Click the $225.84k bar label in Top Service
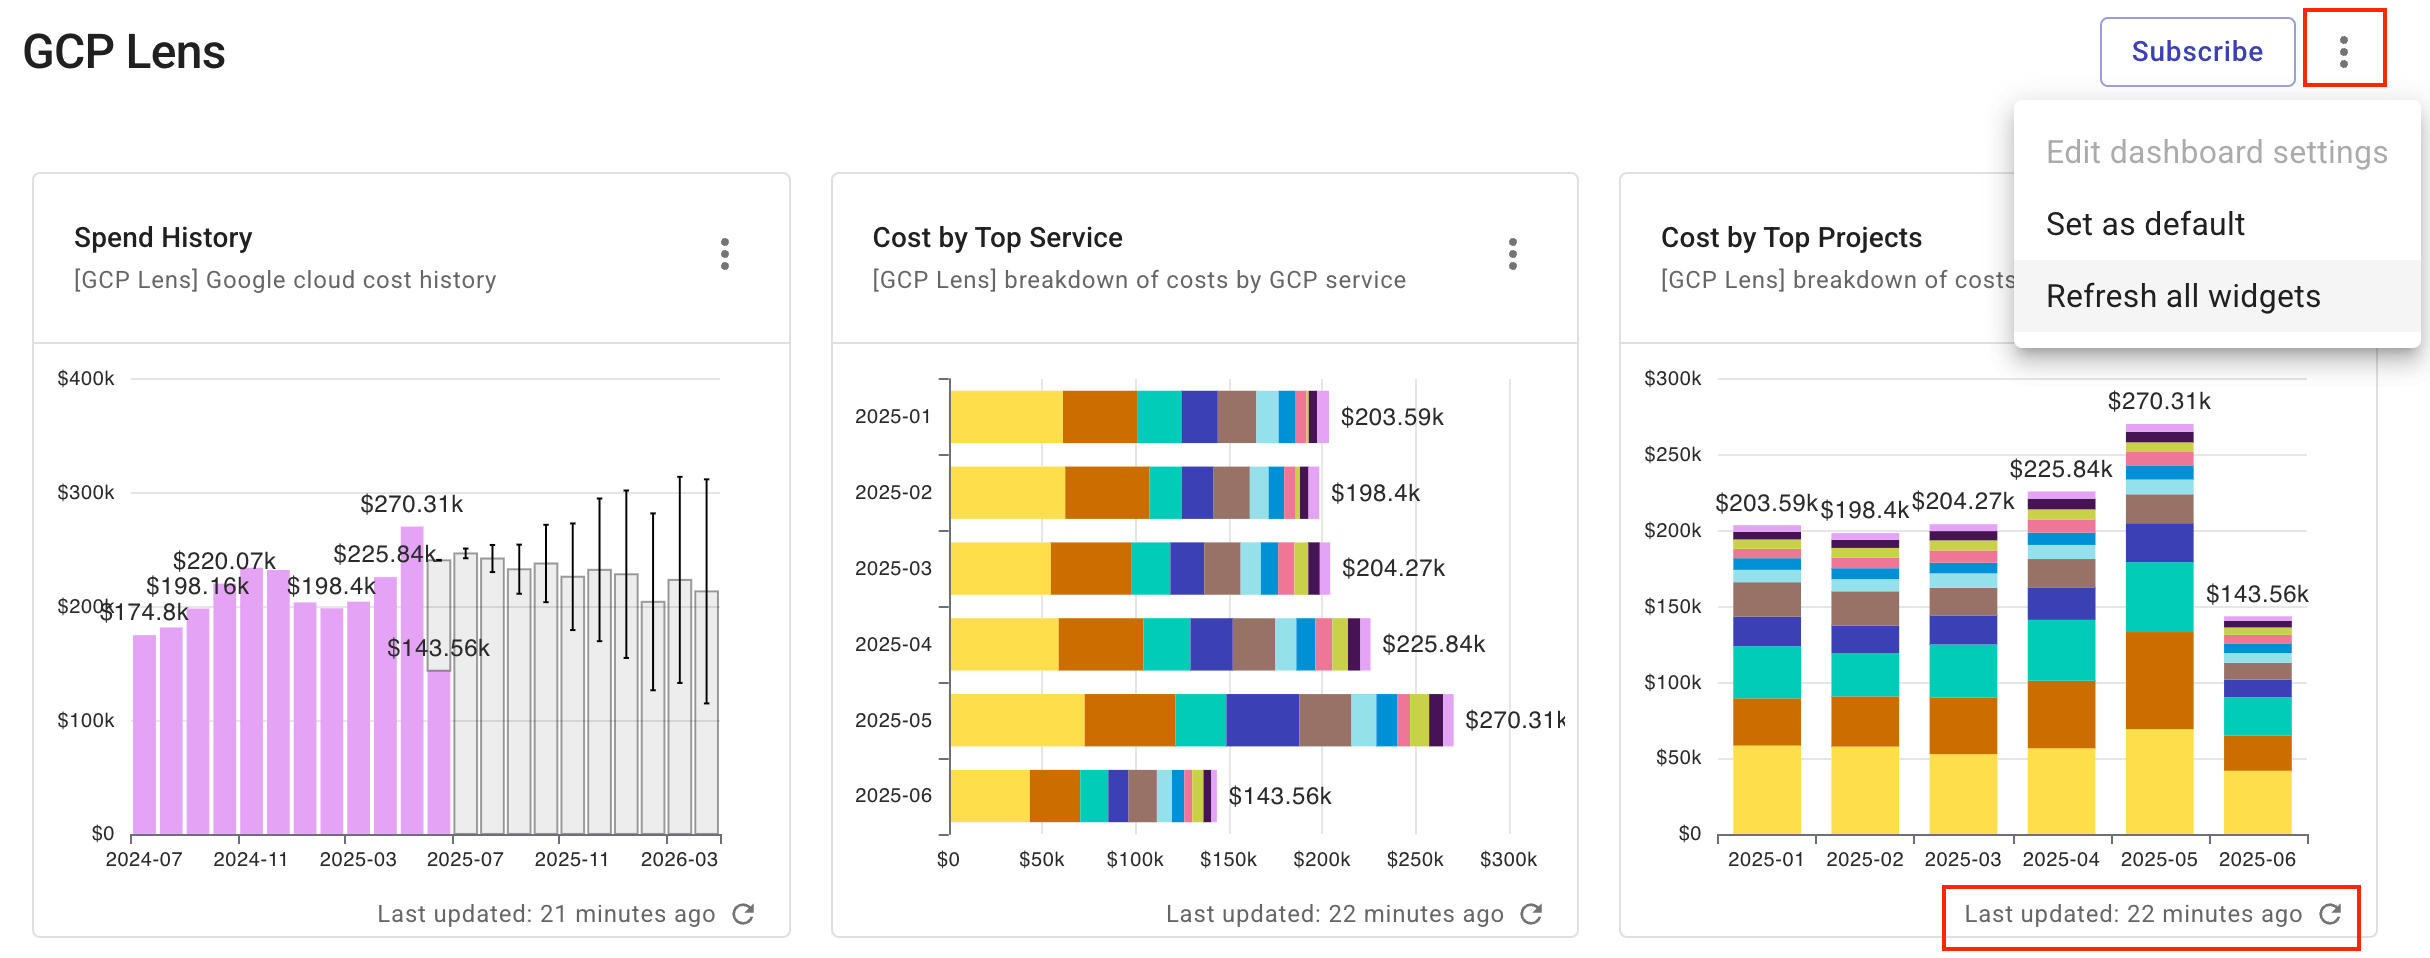 (x=1433, y=644)
